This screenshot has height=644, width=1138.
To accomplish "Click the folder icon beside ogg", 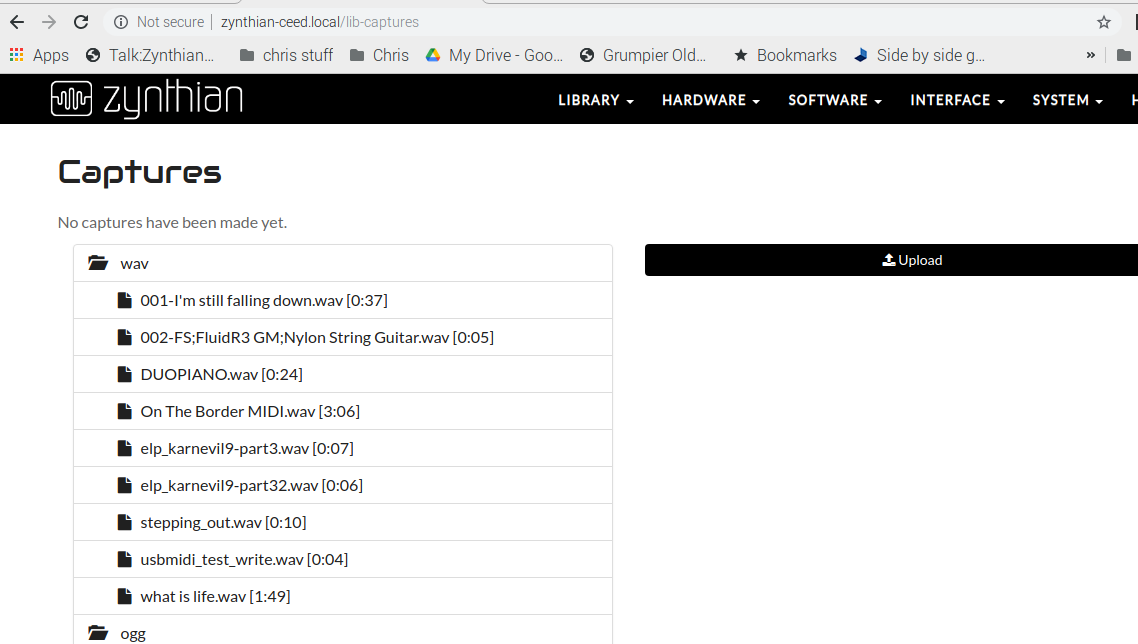I will click(x=97, y=632).
